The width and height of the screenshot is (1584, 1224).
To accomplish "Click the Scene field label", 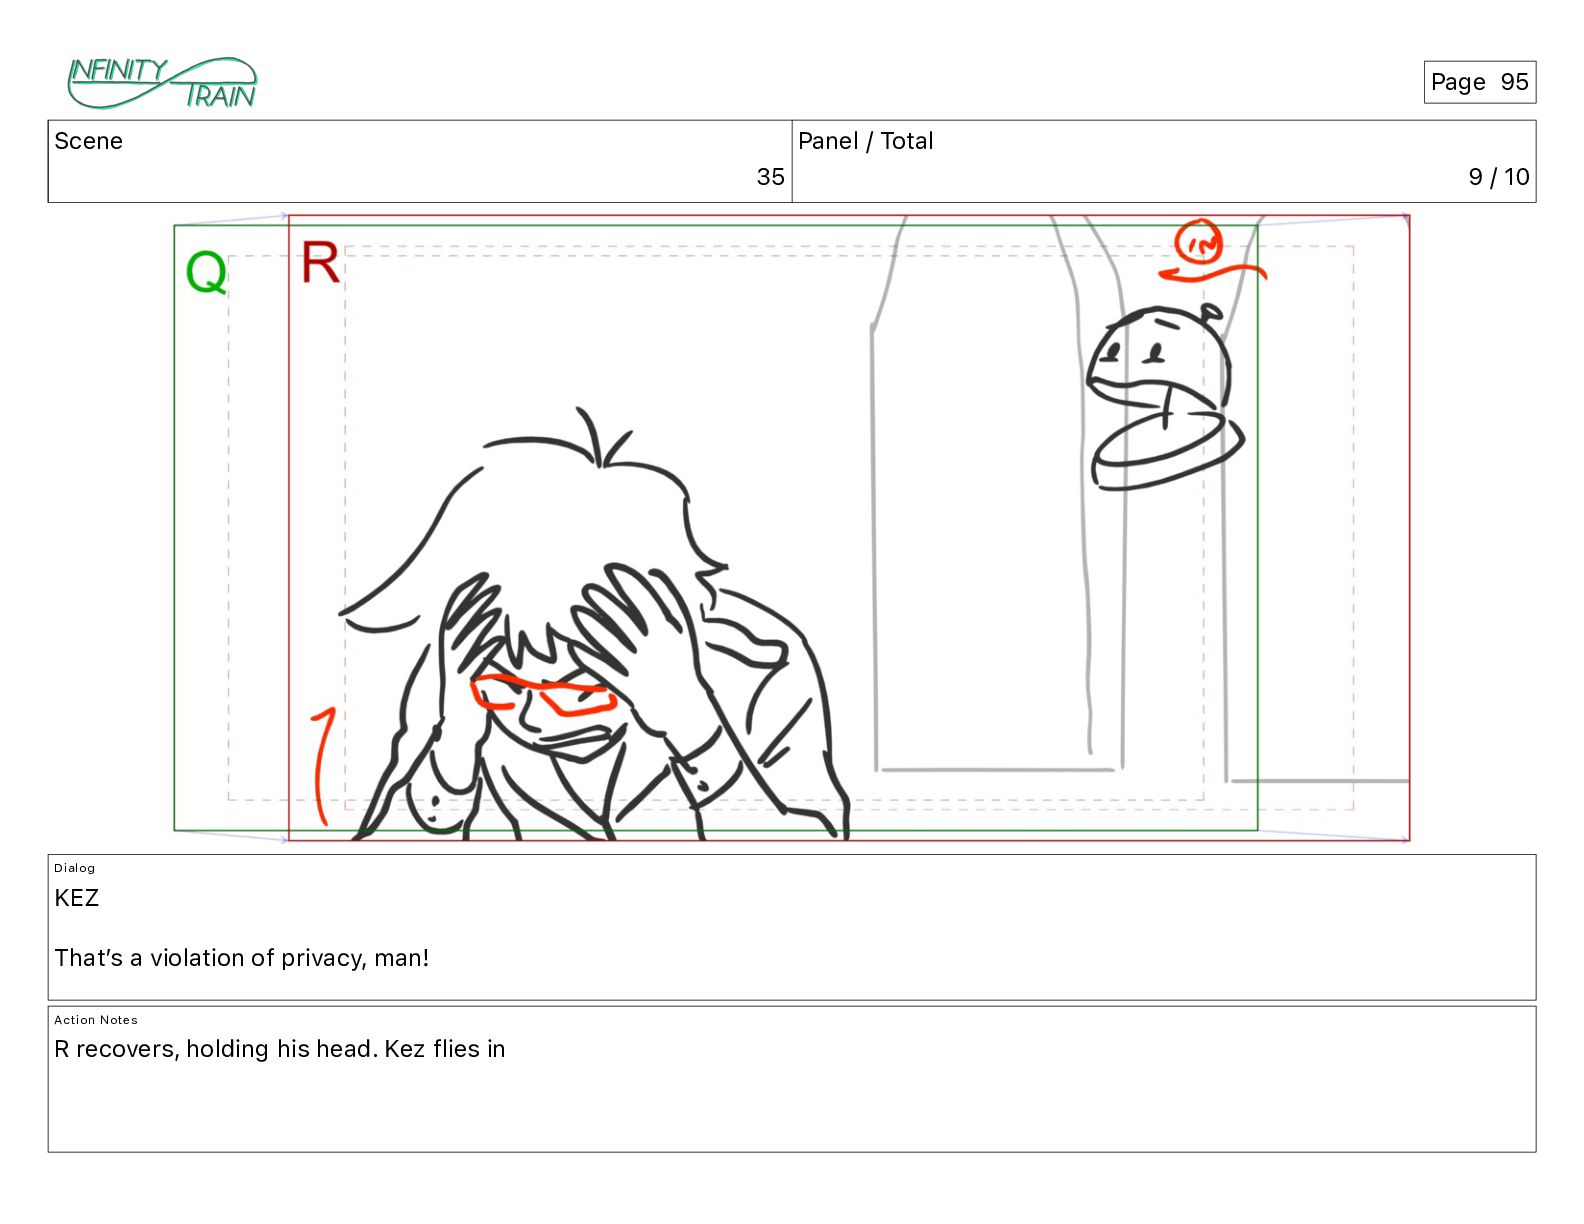I will 89,141.
